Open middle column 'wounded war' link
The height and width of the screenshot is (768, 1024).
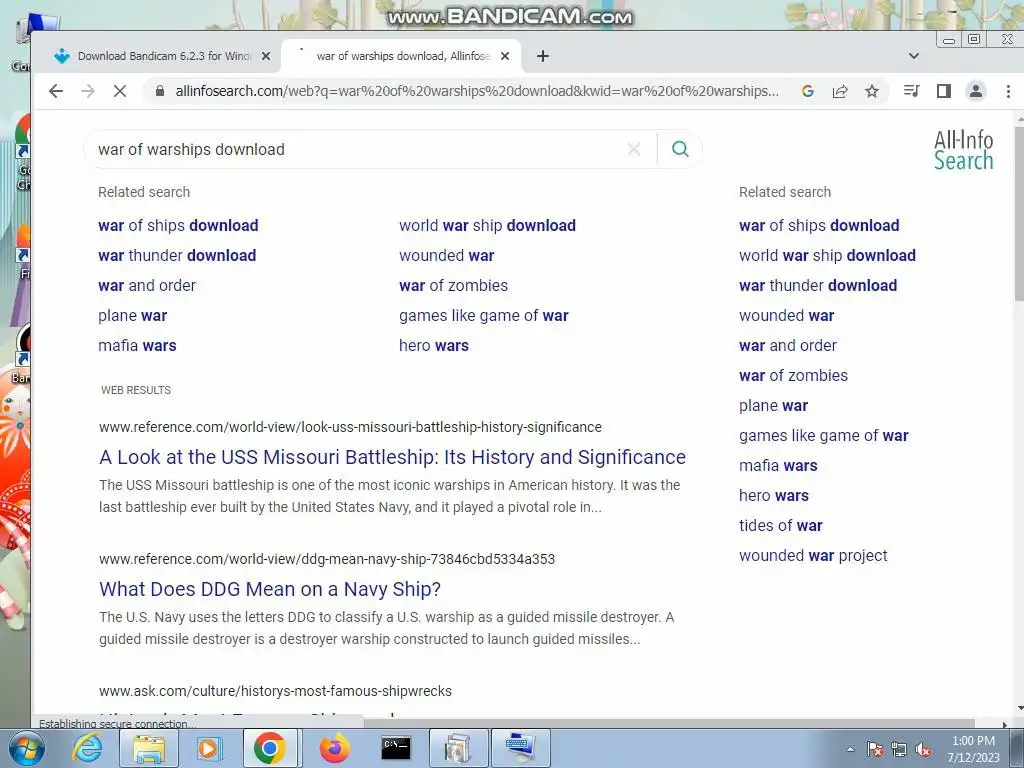click(x=447, y=255)
